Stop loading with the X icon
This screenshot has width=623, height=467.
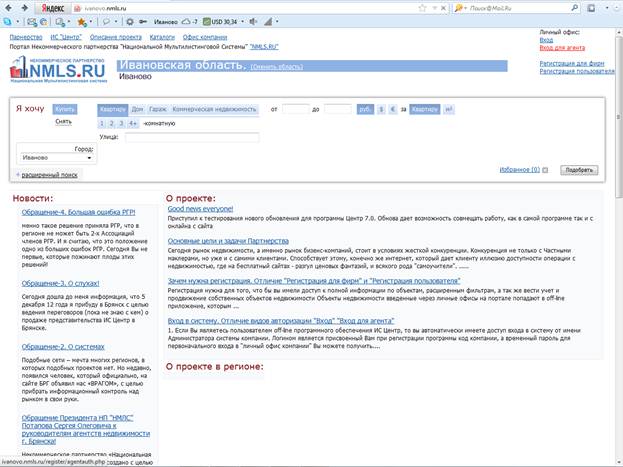pos(444,8)
